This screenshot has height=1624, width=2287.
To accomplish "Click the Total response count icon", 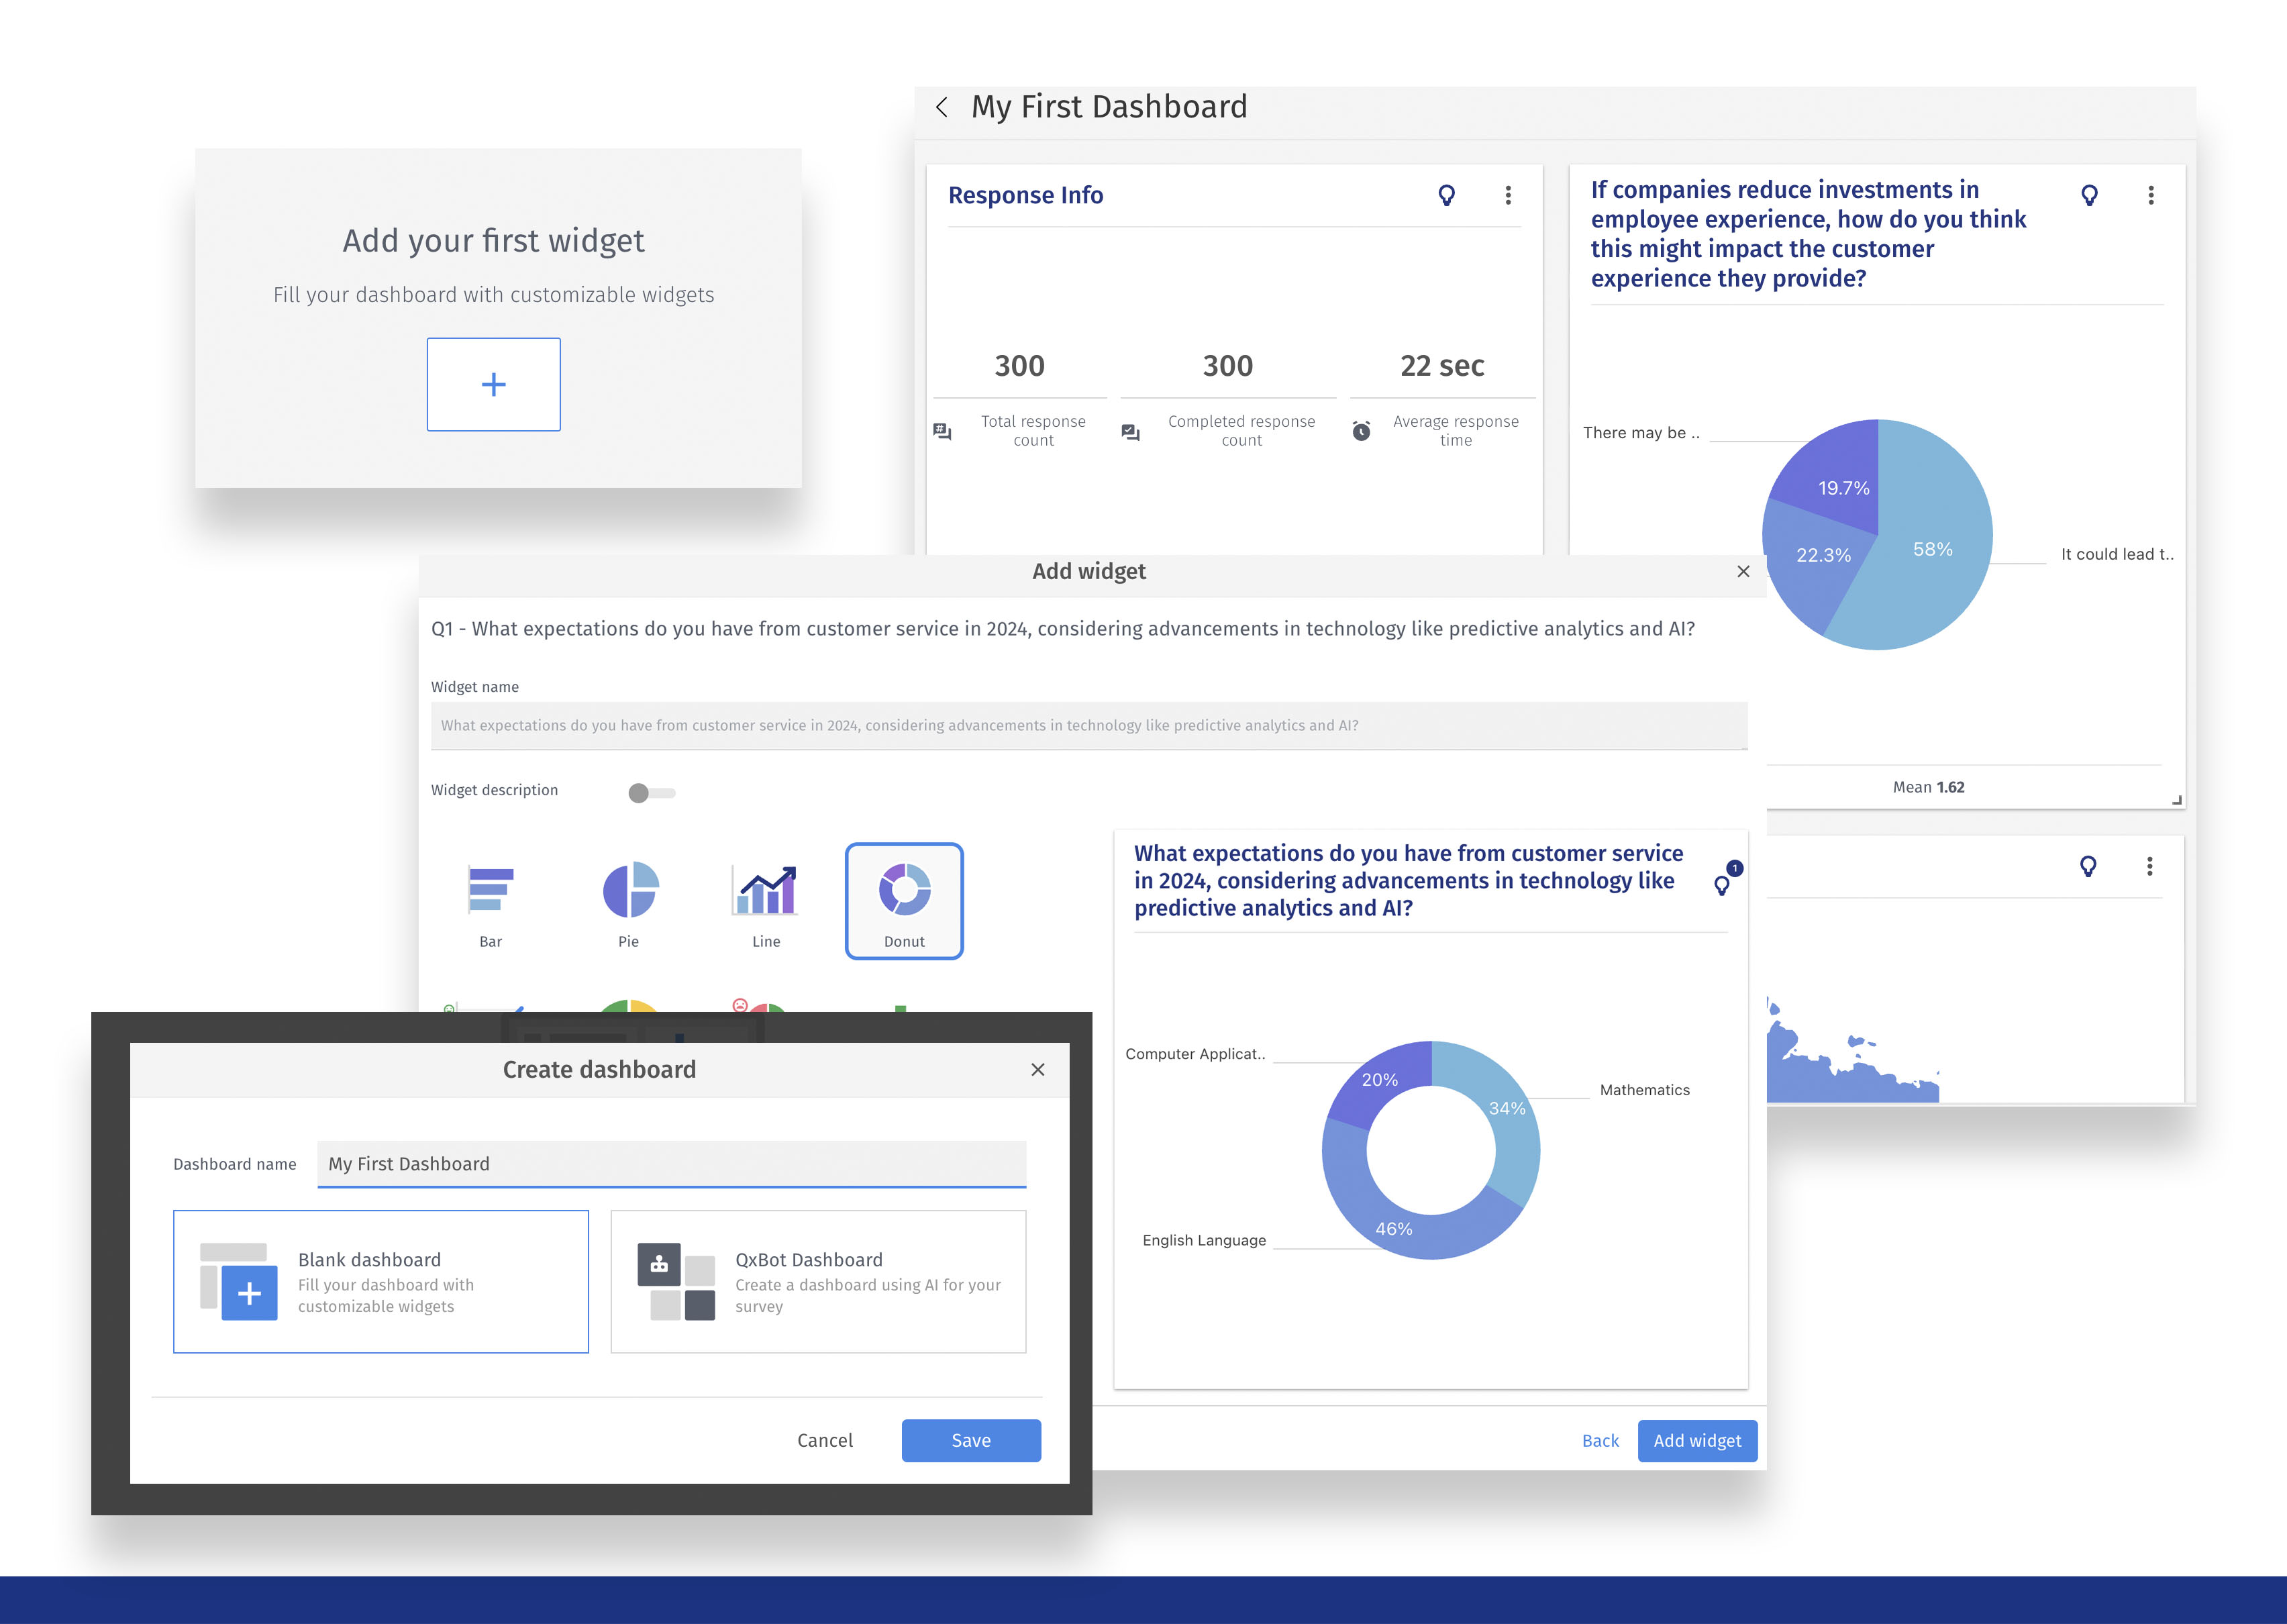I will pos(942,431).
